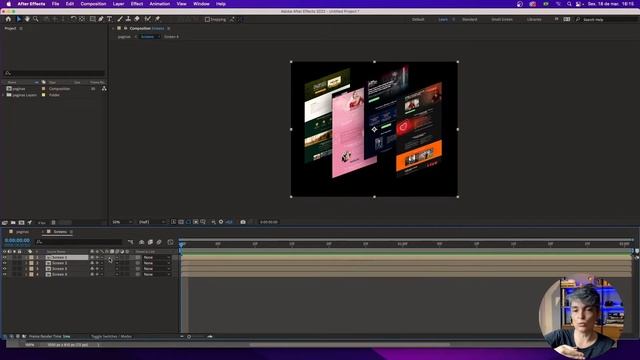Screen dimensions: 640x360
Task: Expand the paginas Layers folder
Action: 3,95
